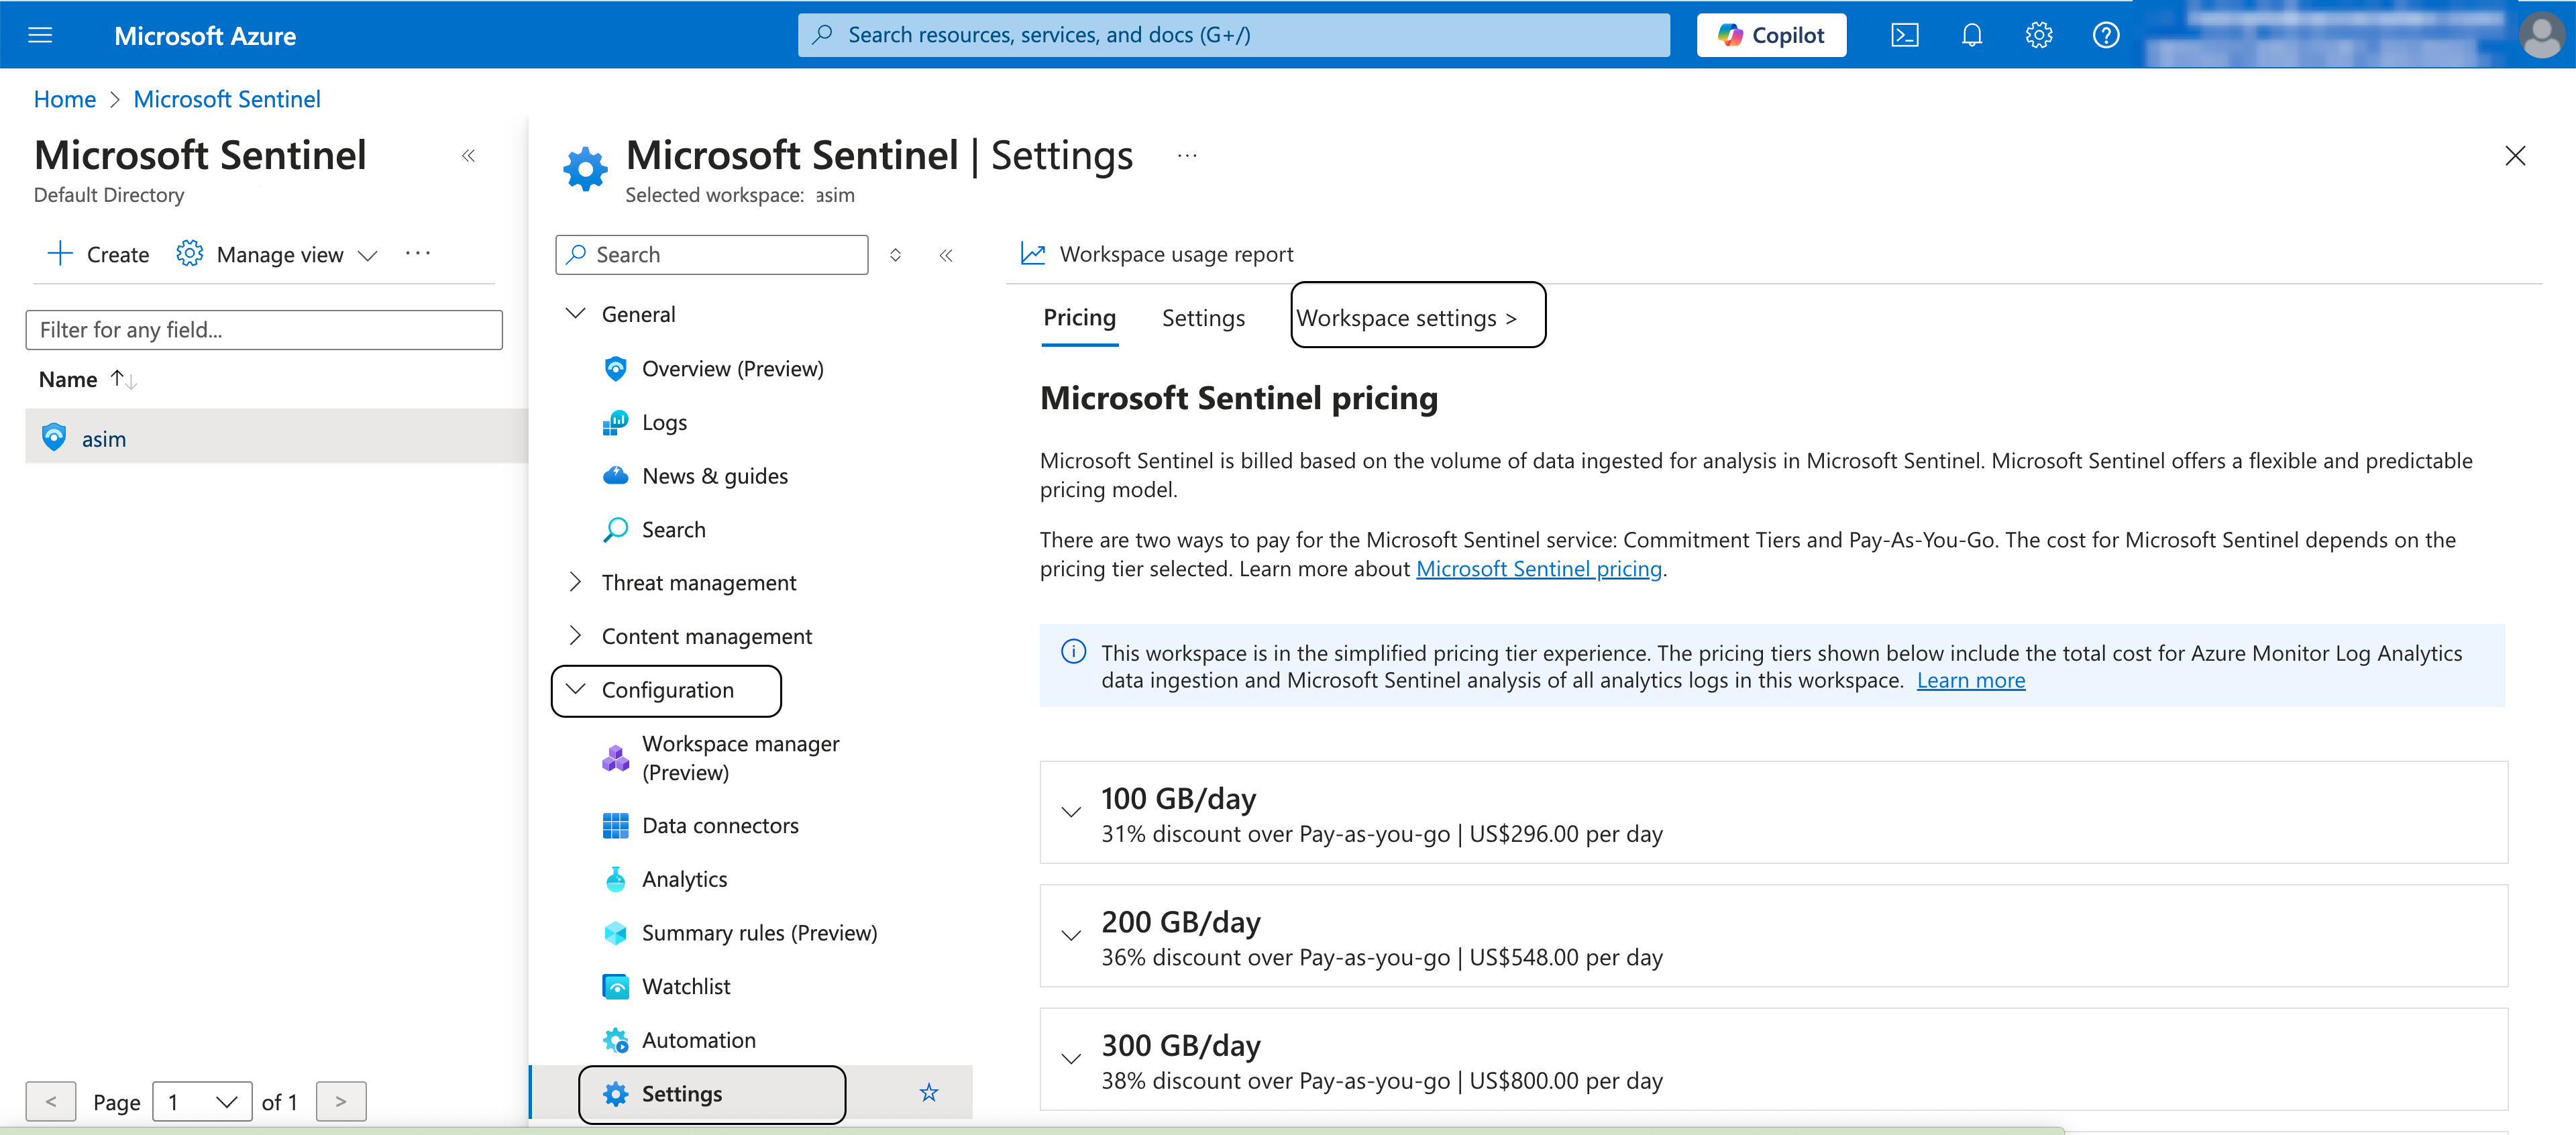Collapse the Microsoft Sentinel workspace list pane
This screenshot has height=1135, width=2576.
468,155
